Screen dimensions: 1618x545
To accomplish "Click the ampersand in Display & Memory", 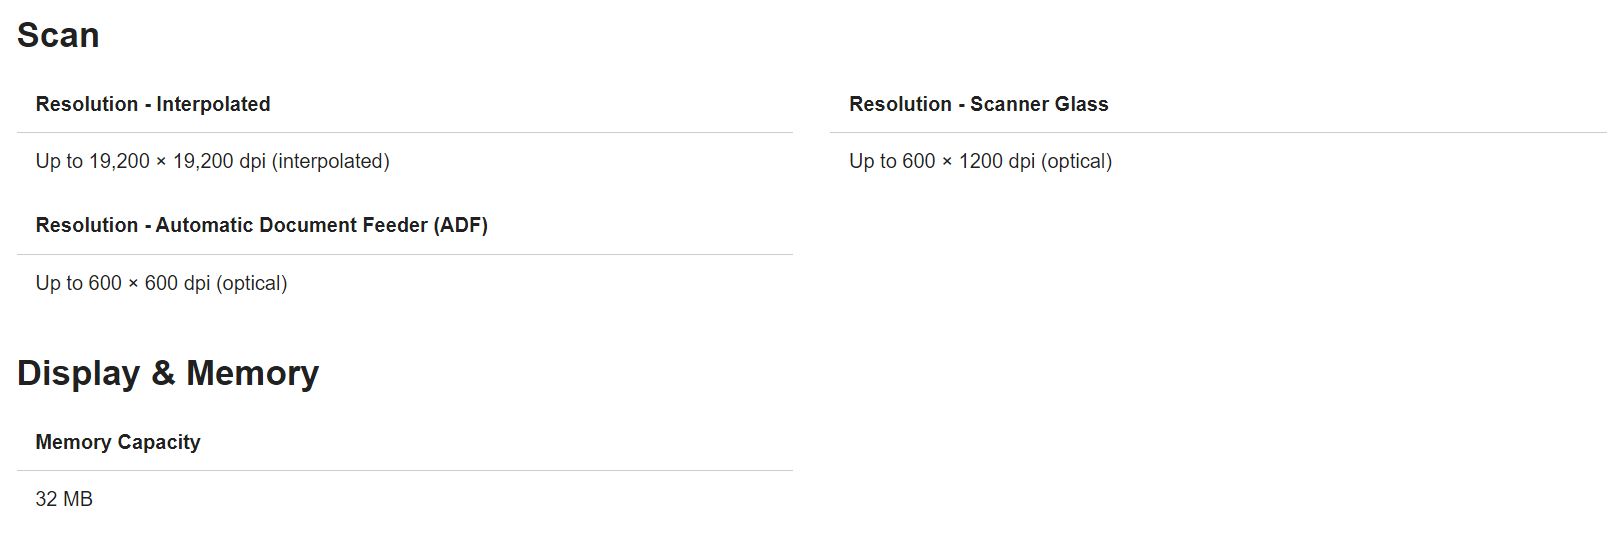I will 163,373.
